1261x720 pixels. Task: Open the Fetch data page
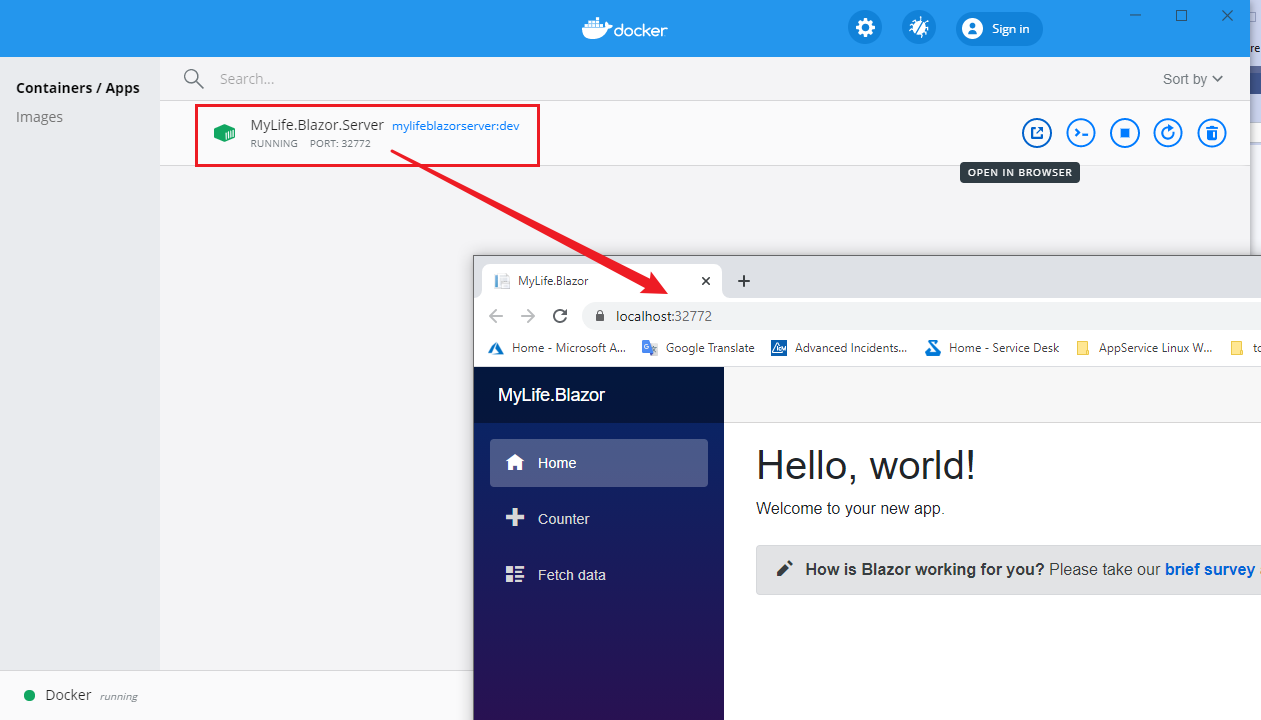pyautogui.click(x=571, y=575)
